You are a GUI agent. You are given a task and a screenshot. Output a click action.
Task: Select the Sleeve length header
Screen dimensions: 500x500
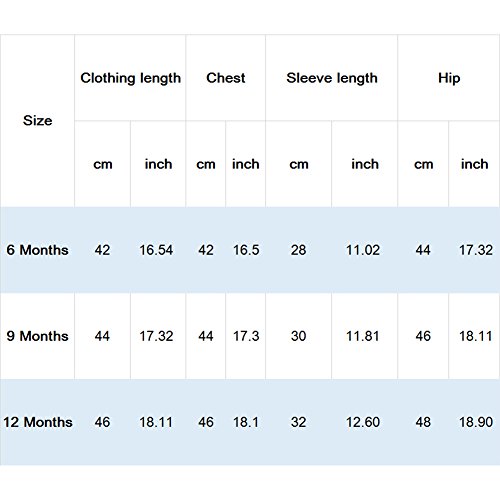tap(332, 78)
